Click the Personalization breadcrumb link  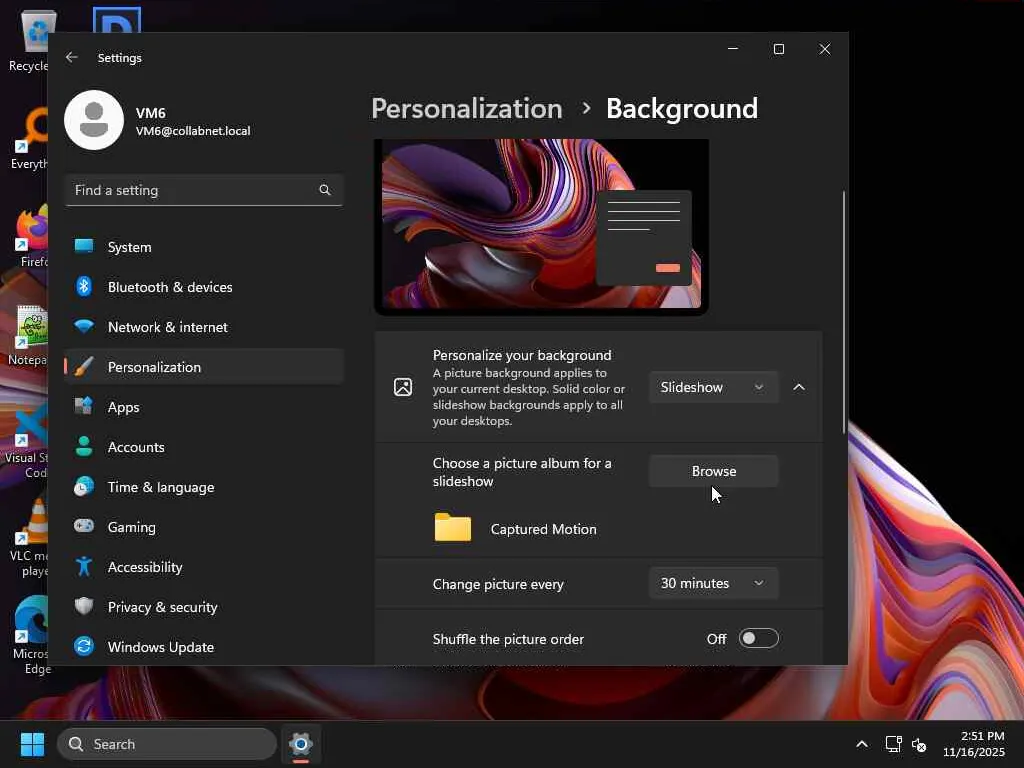pos(466,108)
